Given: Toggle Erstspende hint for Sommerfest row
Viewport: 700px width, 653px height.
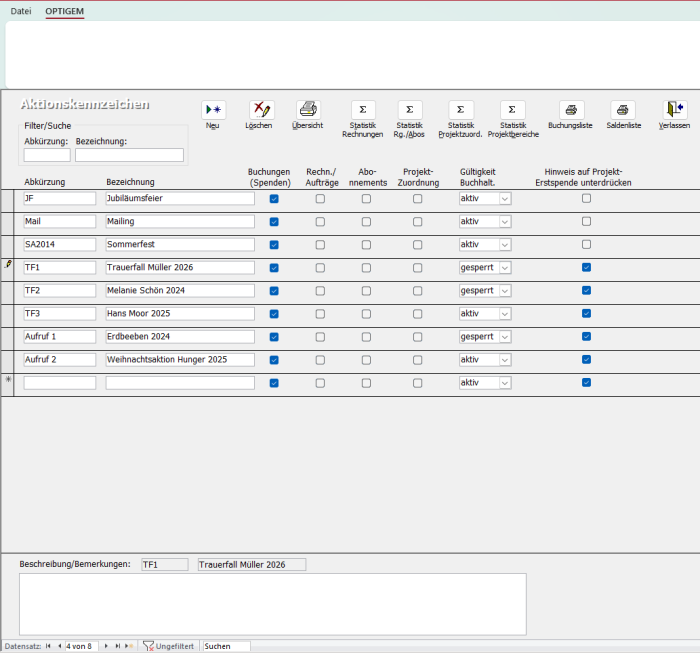Looking at the screenshot, I should tap(586, 245).
